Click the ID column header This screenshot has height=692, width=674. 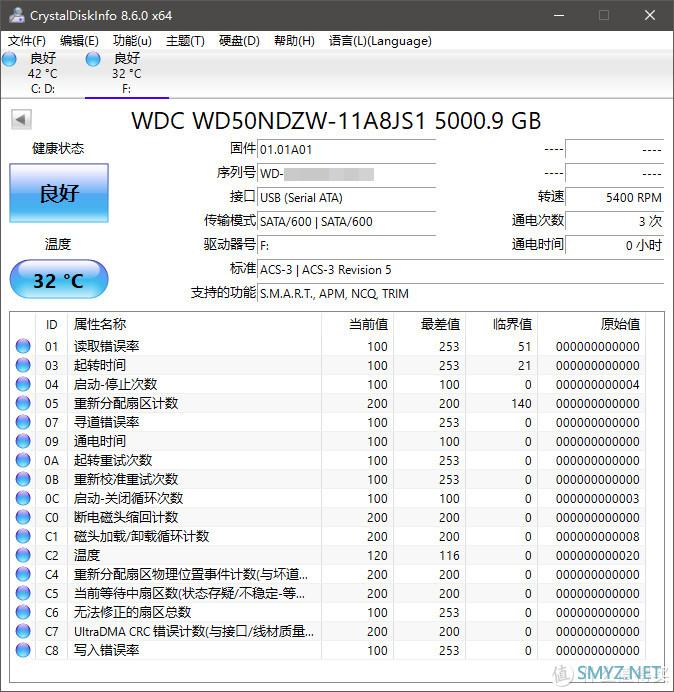coord(52,325)
